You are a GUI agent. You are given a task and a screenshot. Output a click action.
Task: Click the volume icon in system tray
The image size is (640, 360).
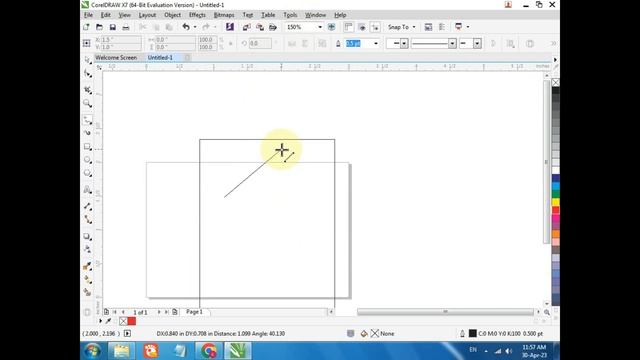pyautogui.click(x=509, y=351)
